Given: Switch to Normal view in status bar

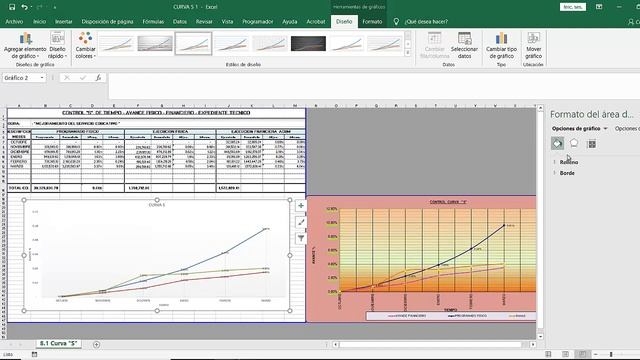Looking at the screenshot, I should [548, 354].
